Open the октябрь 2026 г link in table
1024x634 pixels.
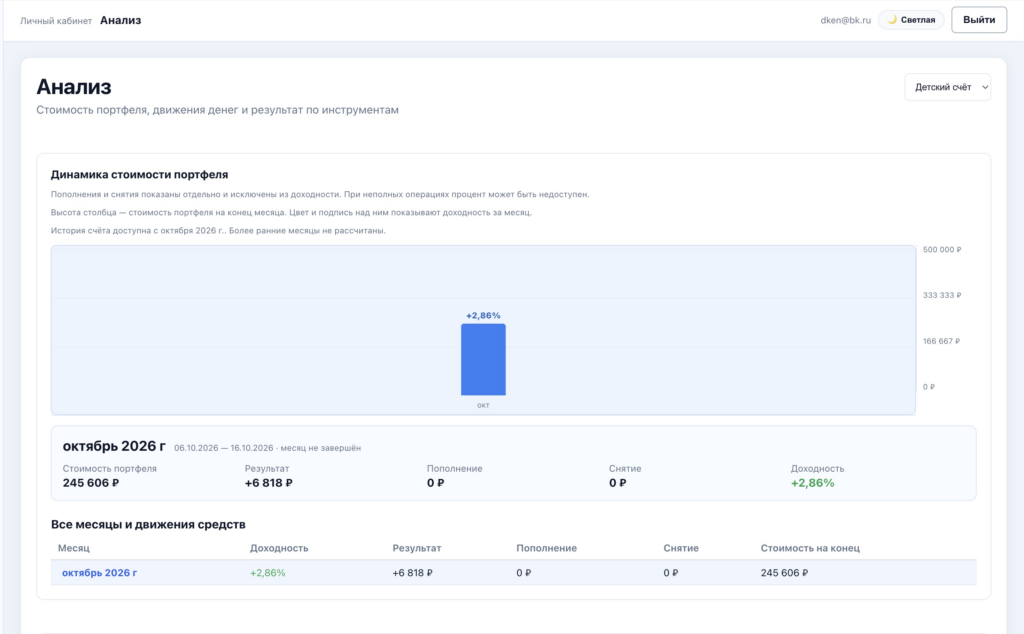(x=99, y=573)
